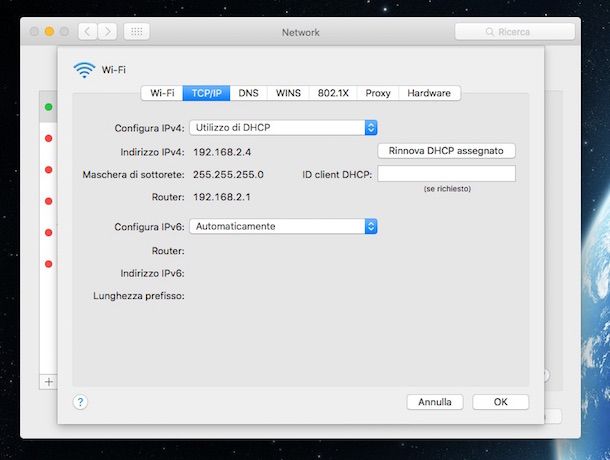Click the Annulla button
This screenshot has height=460, width=610.
point(435,402)
